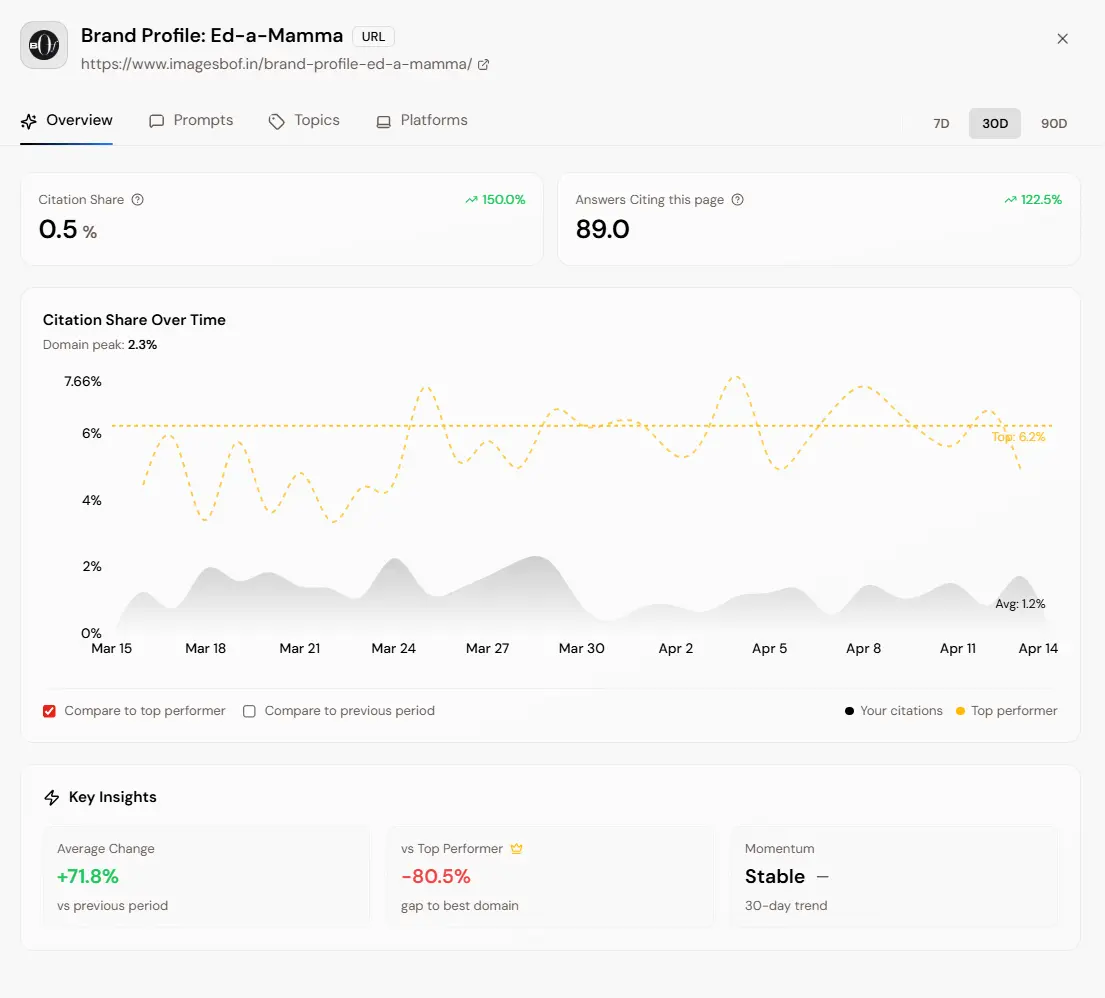Click the Mar 30 axis date
The width and height of the screenshot is (1105, 998).
[x=581, y=648]
